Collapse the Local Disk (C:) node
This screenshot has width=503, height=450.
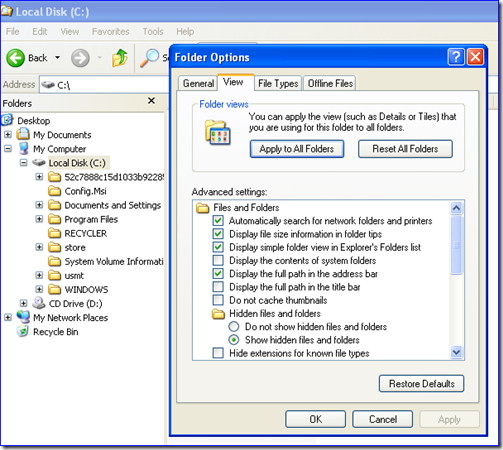click(23, 163)
